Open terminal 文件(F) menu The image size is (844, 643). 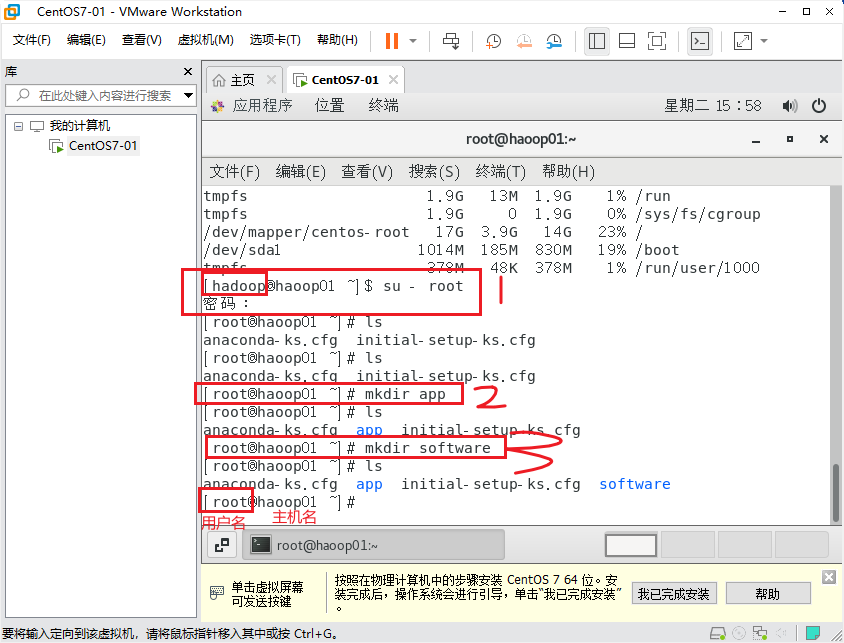click(x=234, y=172)
